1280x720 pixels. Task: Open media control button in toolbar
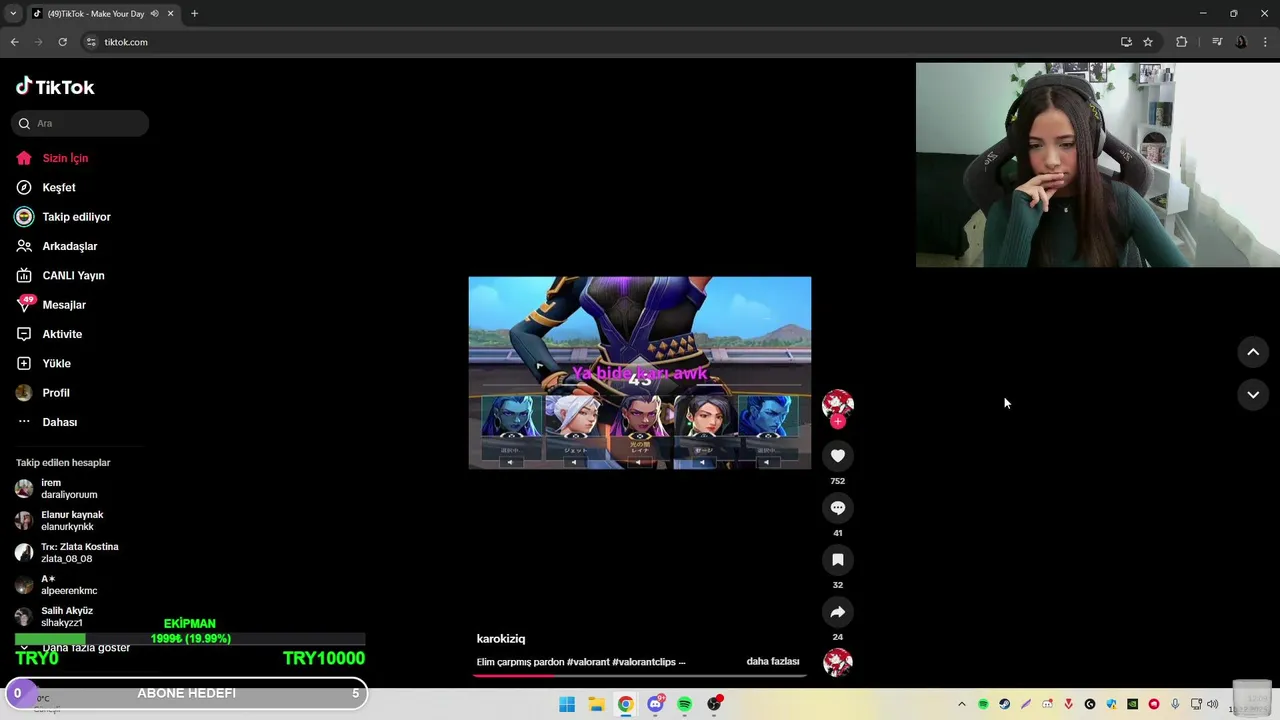pos(1217,42)
